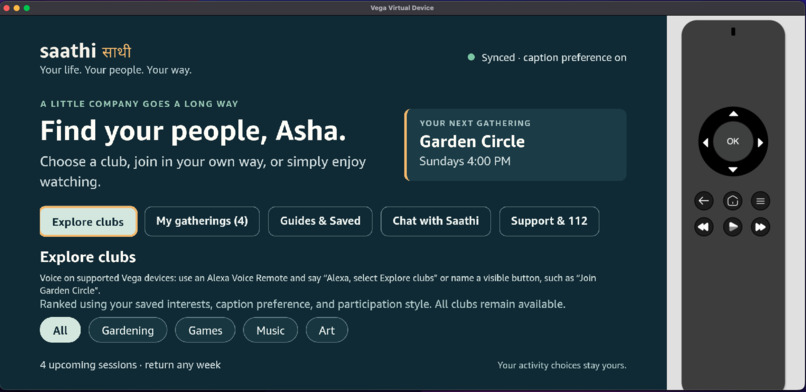
Task: Select the All filter chip
Action: [x=60, y=330]
